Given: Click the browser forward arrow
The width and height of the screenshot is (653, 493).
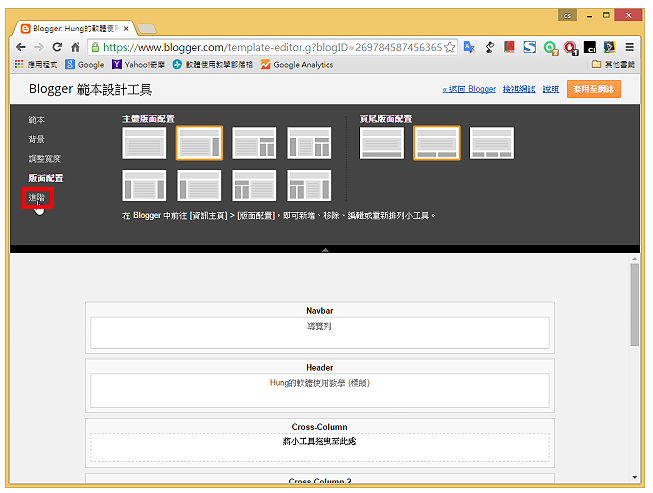Looking at the screenshot, I should point(39,47).
